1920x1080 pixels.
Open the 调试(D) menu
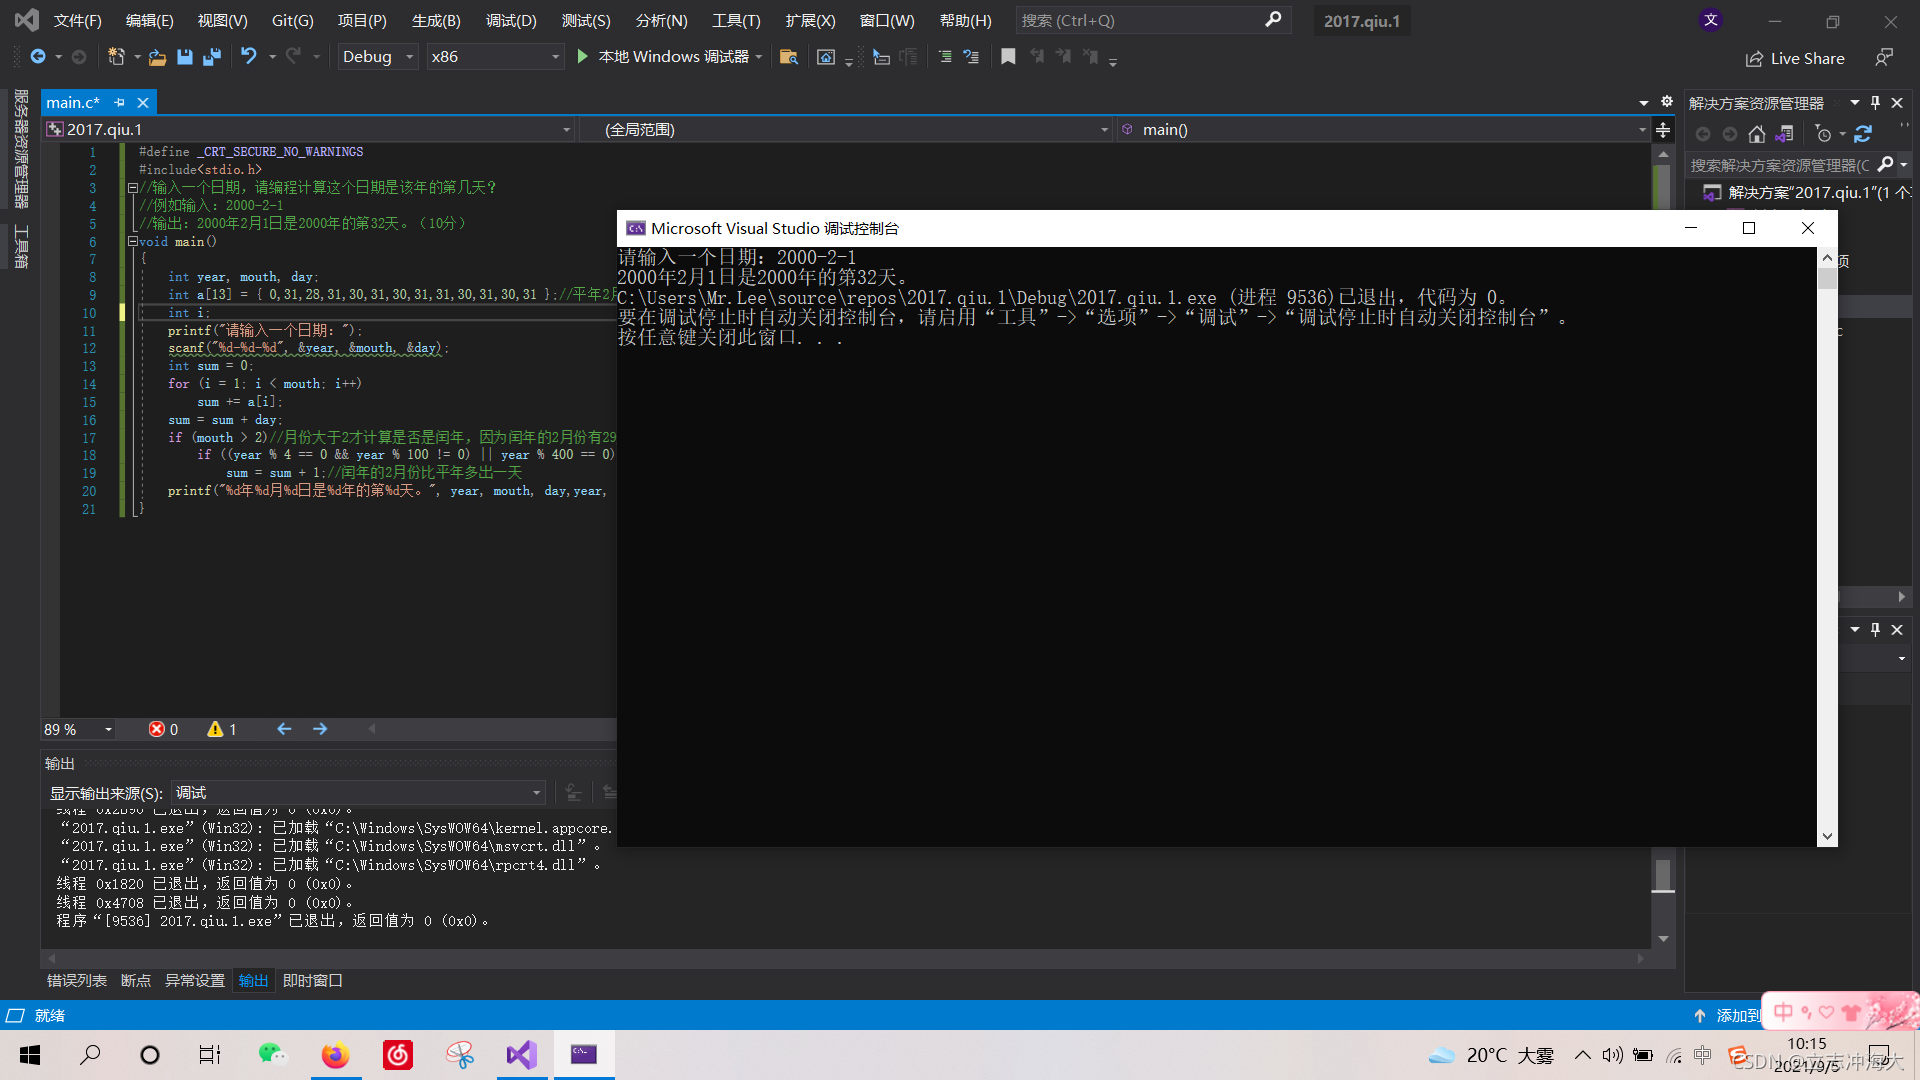pyautogui.click(x=511, y=20)
